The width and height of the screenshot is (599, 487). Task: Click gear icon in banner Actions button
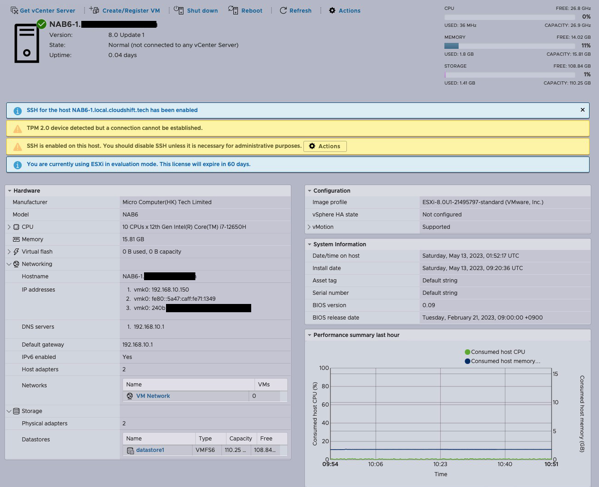tap(312, 146)
